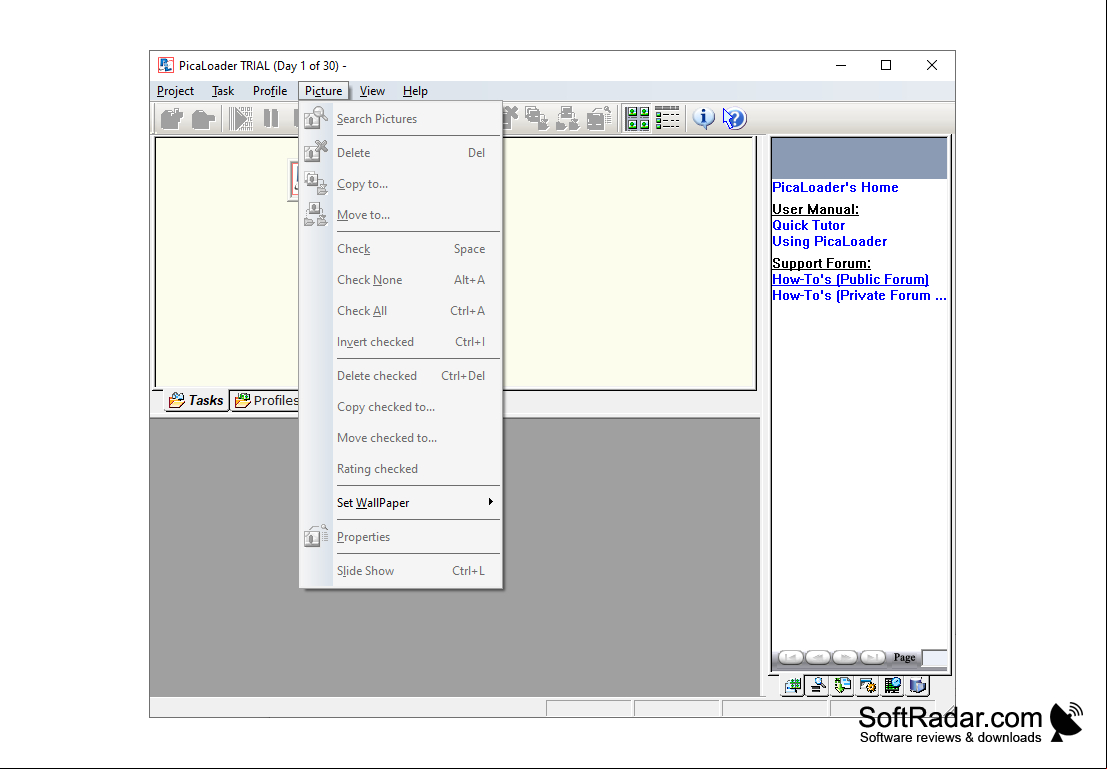Go to next page navigation button
This screenshot has width=1107, height=769.
pyautogui.click(x=845, y=657)
